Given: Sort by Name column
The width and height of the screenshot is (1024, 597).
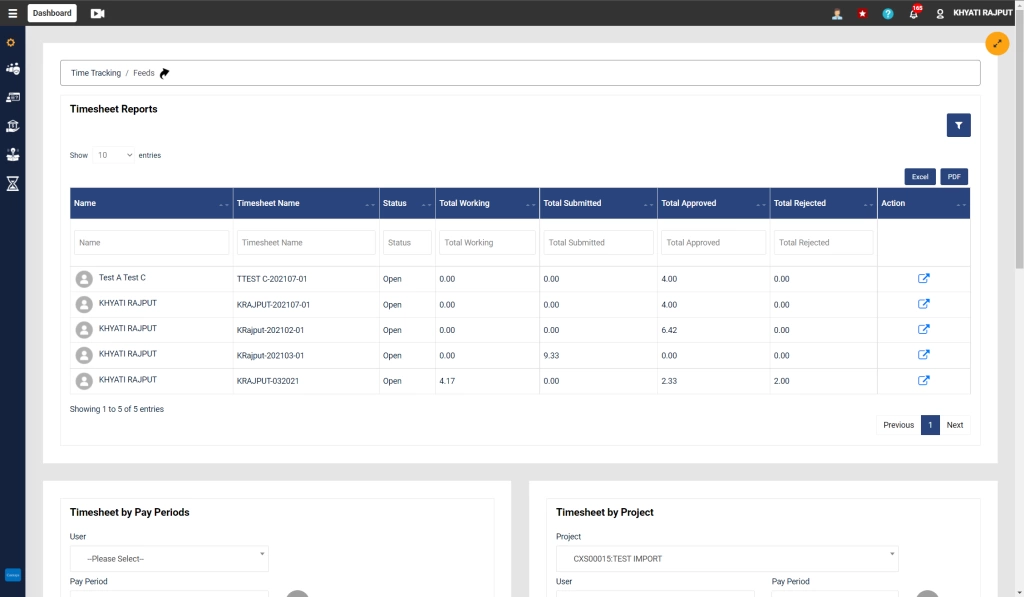Looking at the screenshot, I should click(152, 203).
